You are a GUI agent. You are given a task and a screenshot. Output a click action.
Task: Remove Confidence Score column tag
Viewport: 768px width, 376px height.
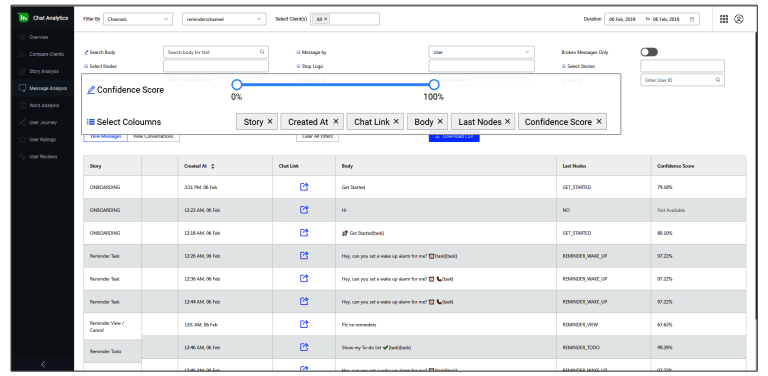(x=599, y=121)
